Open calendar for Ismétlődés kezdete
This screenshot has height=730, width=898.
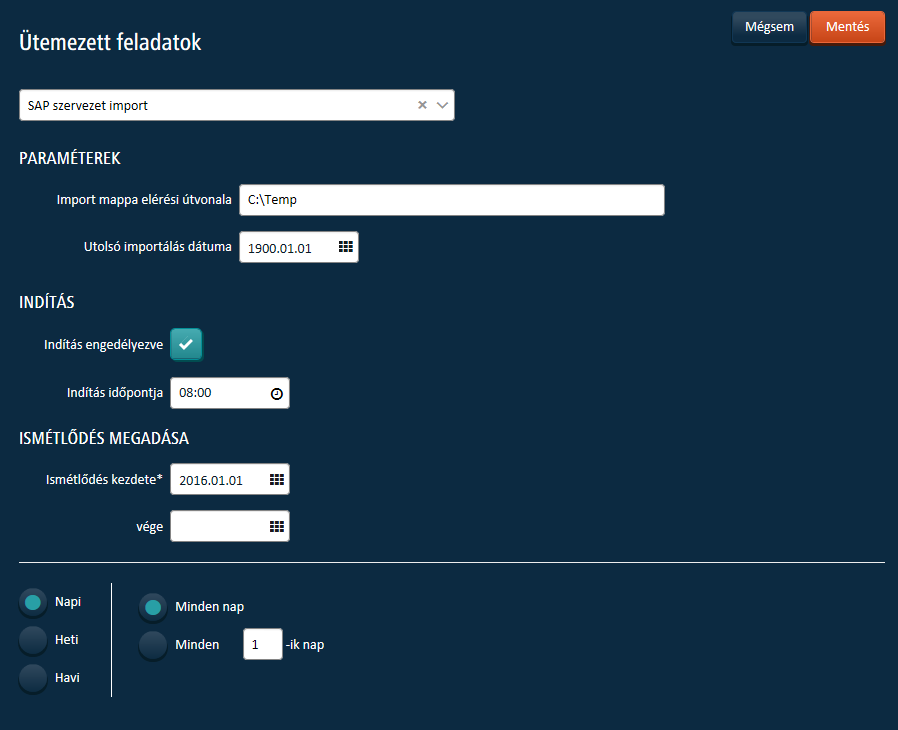(277, 479)
